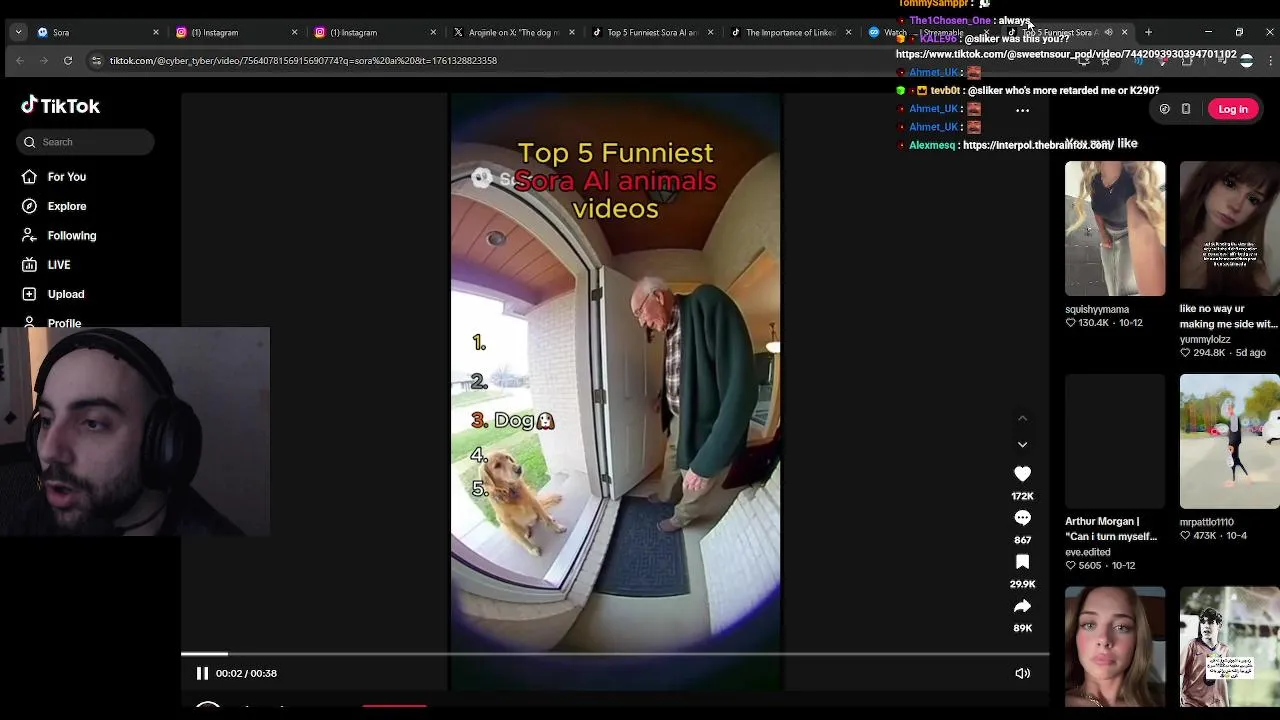Open the Profile page
The height and width of the screenshot is (720, 1280).
64,323
